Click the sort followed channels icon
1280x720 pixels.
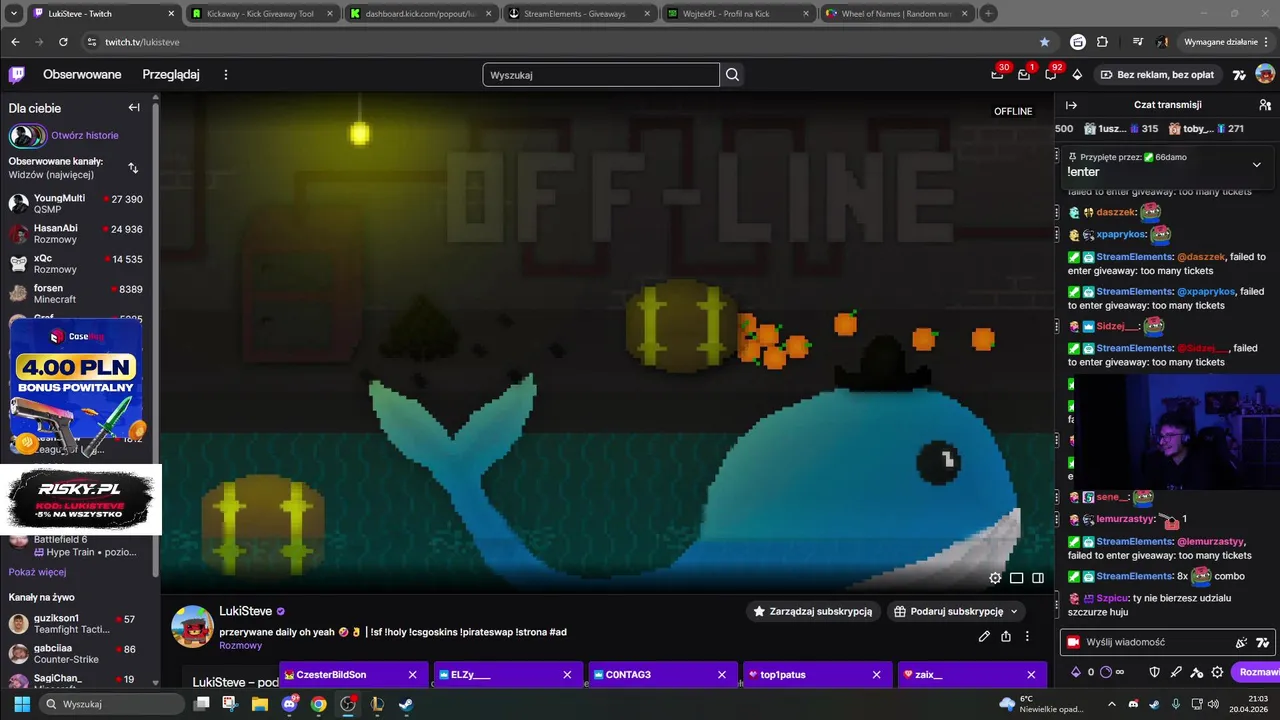click(133, 167)
